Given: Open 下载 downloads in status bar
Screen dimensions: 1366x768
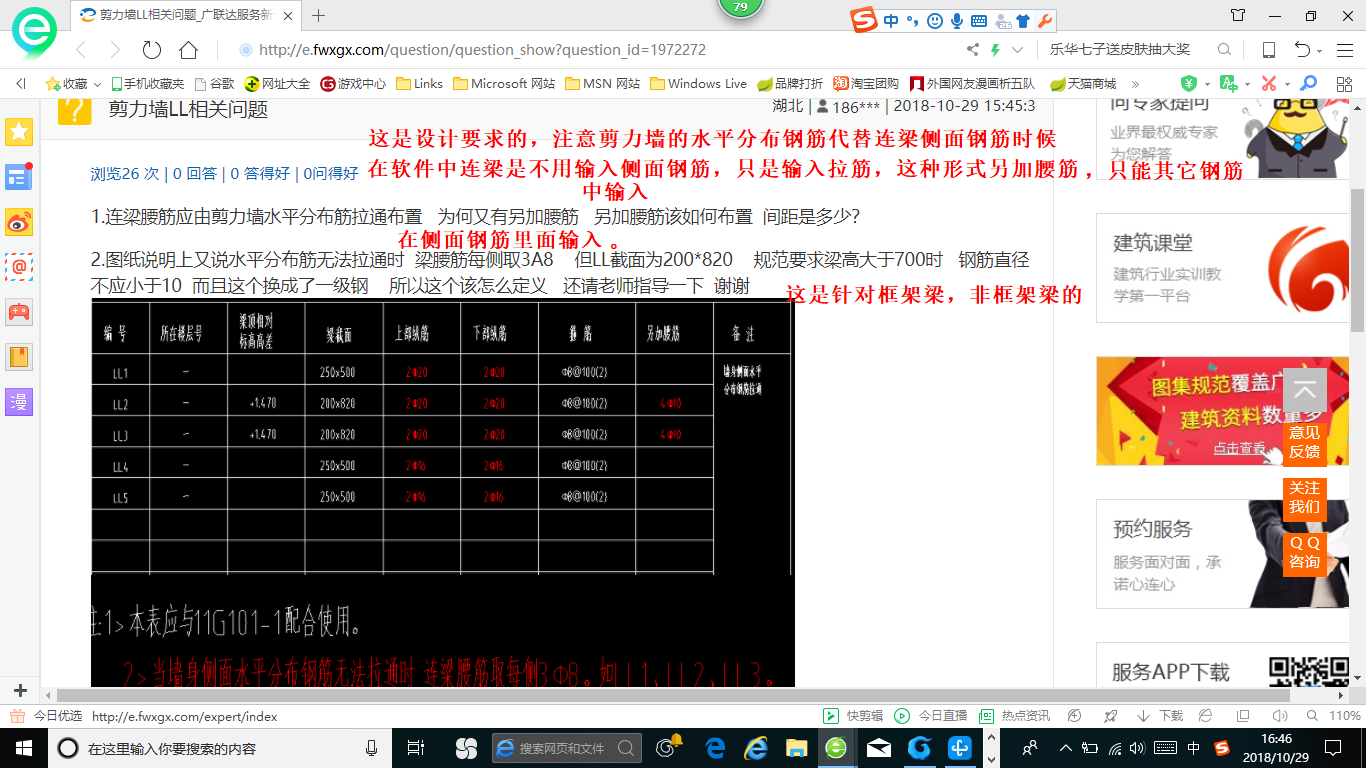Looking at the screenshot, I should (x=1160, y=716).
